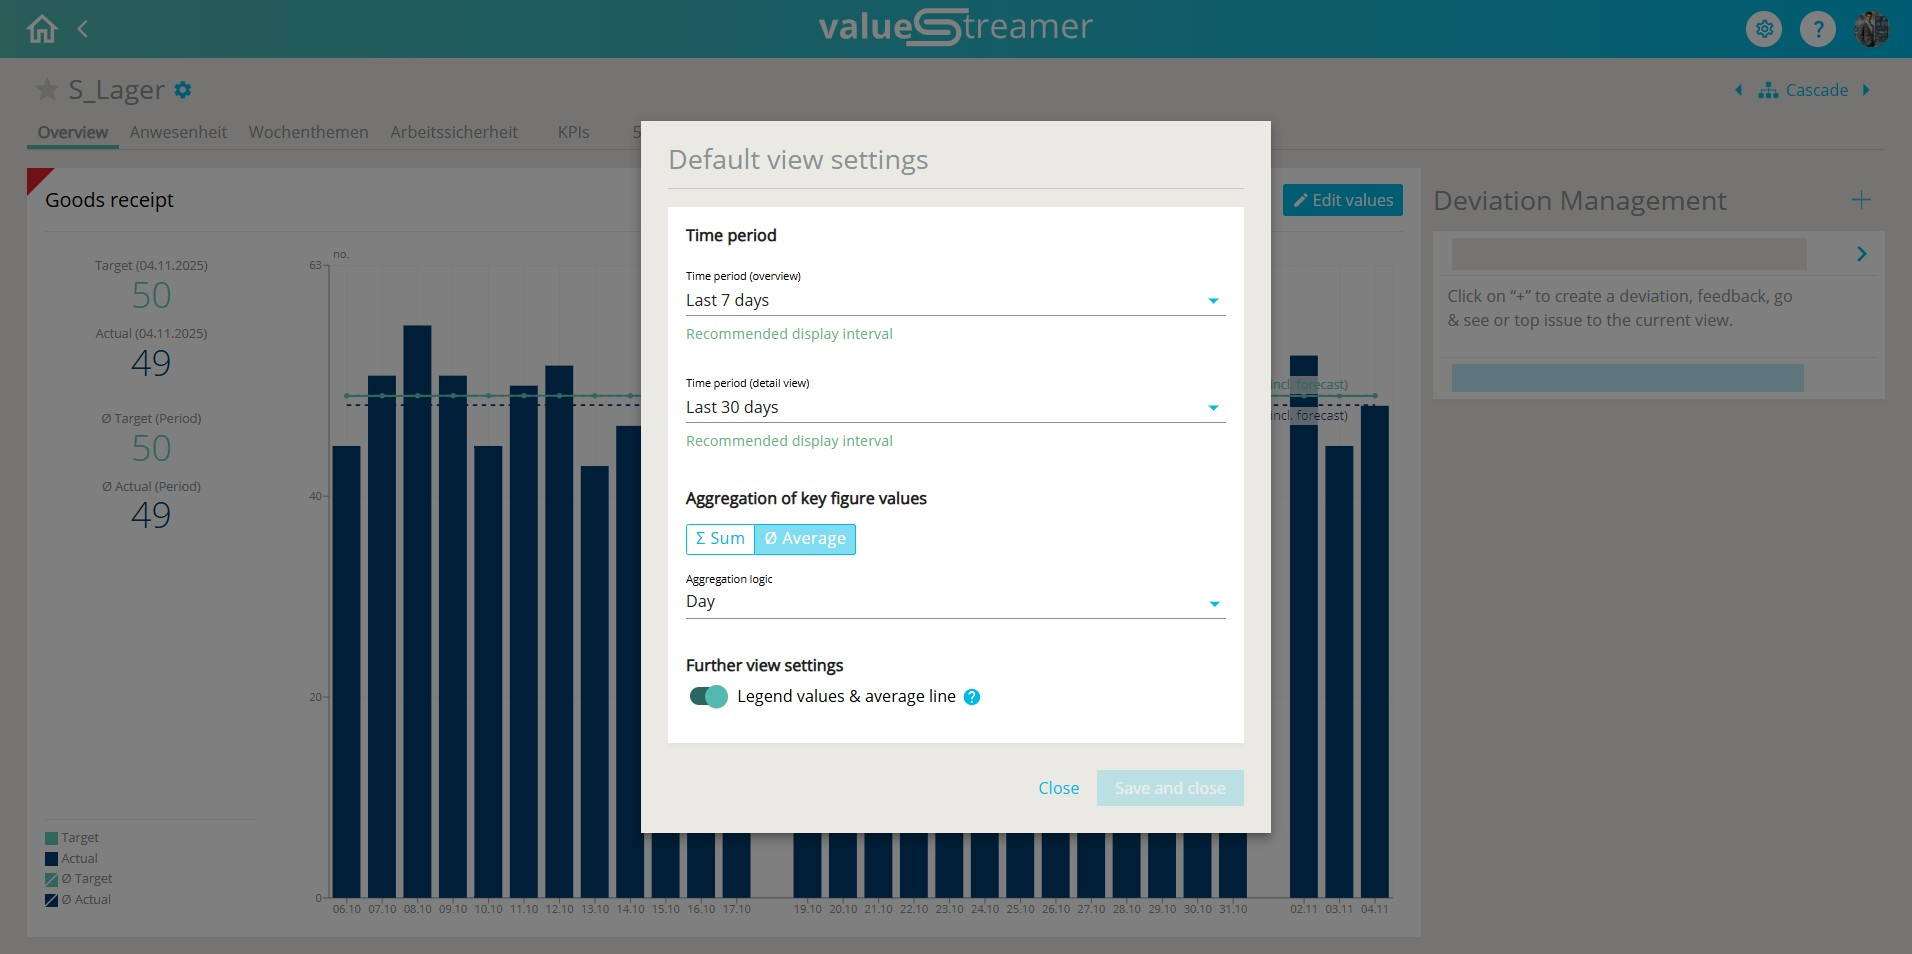Screen dimensions: 1912x954
Task: Select Sum aggregation option
Action: pos(720,539)
